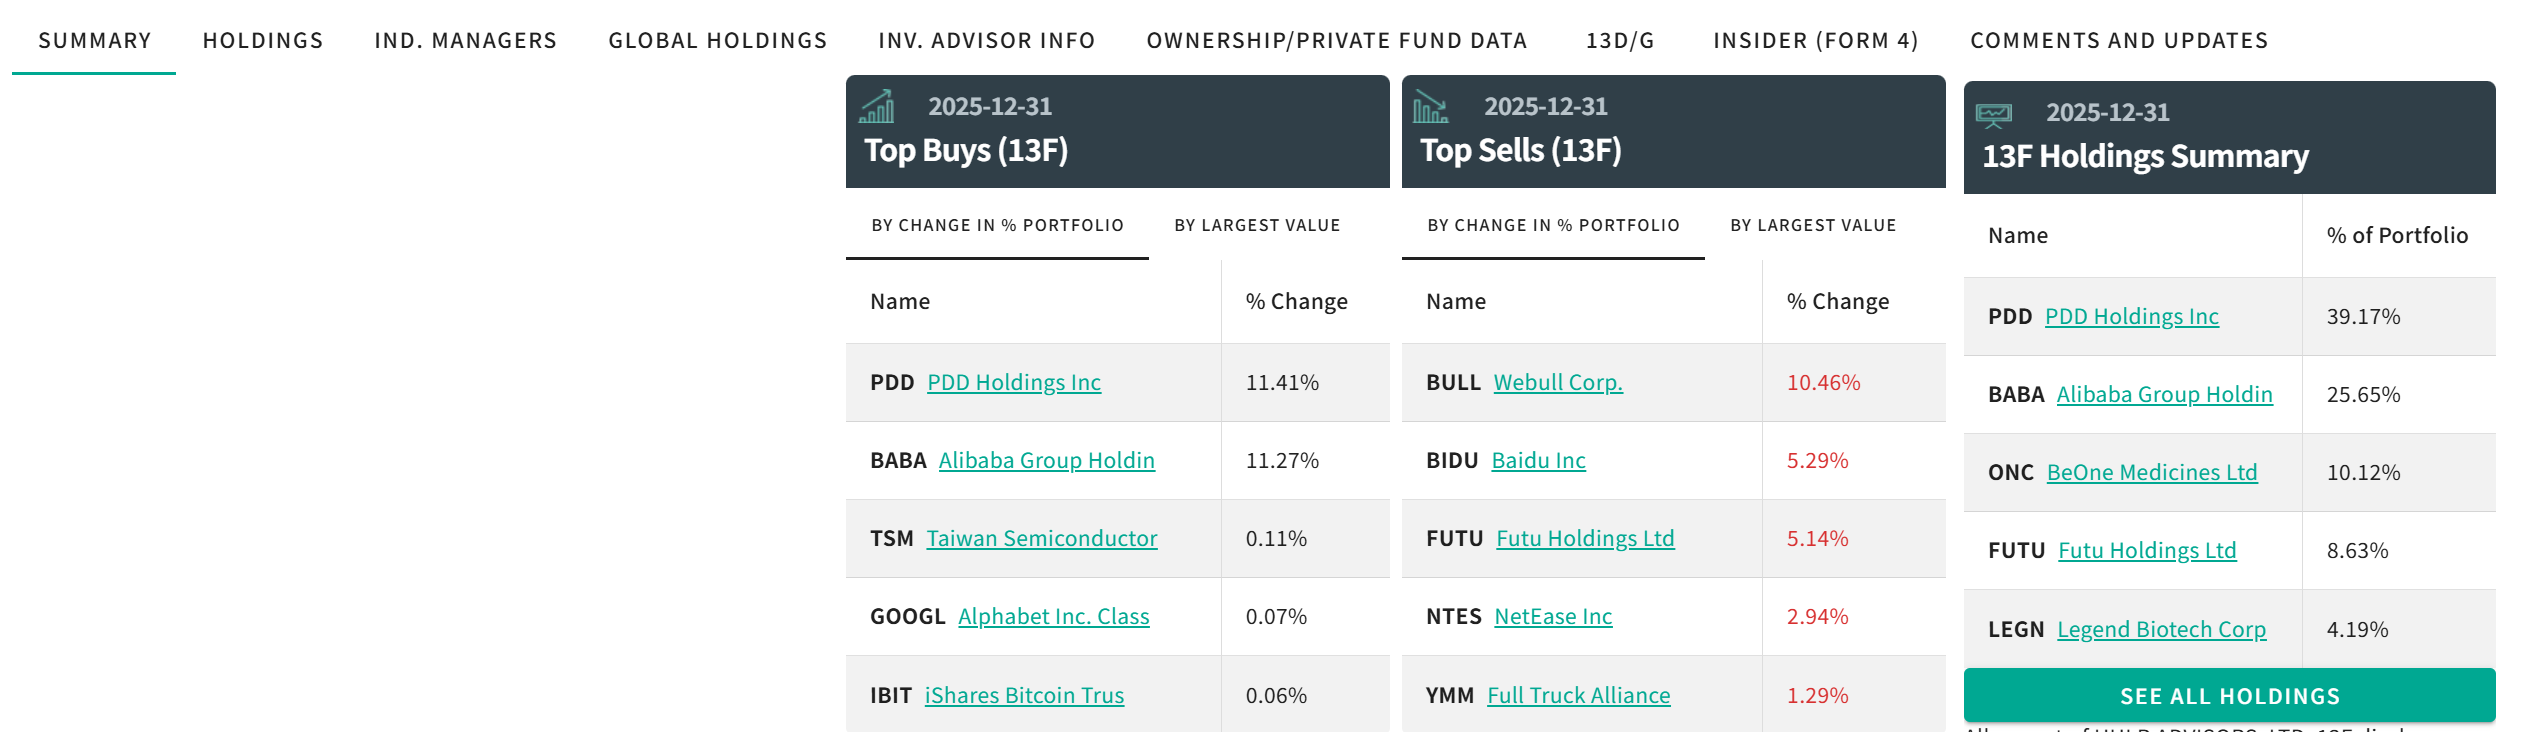2523x732 pixels.
Task: Go to Inv. Advisor Info tab
Action: click(986, 41)
